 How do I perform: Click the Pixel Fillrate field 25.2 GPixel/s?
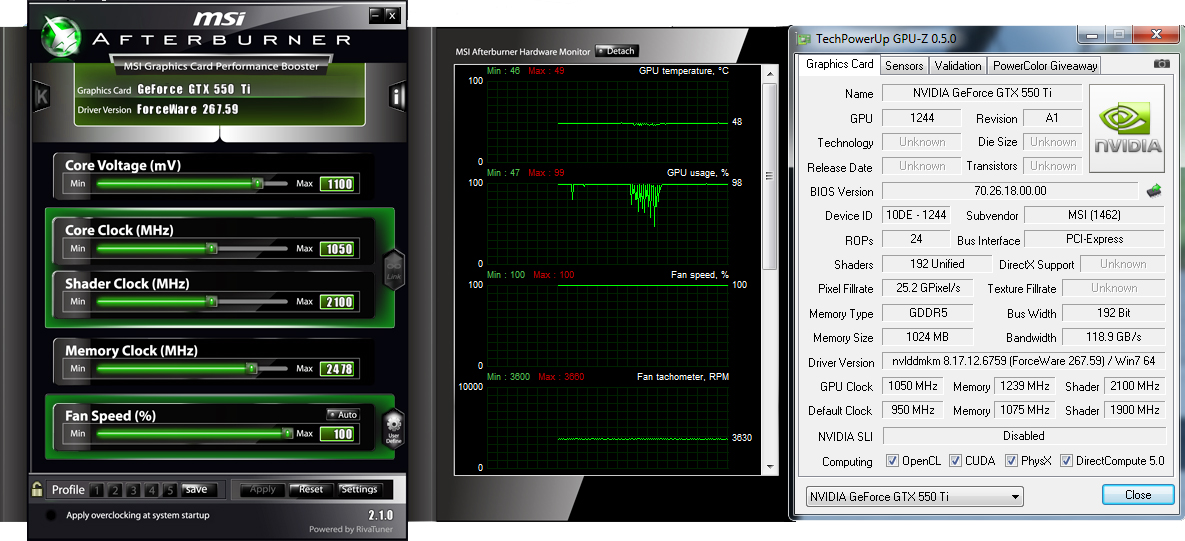(x=927, y=288)
